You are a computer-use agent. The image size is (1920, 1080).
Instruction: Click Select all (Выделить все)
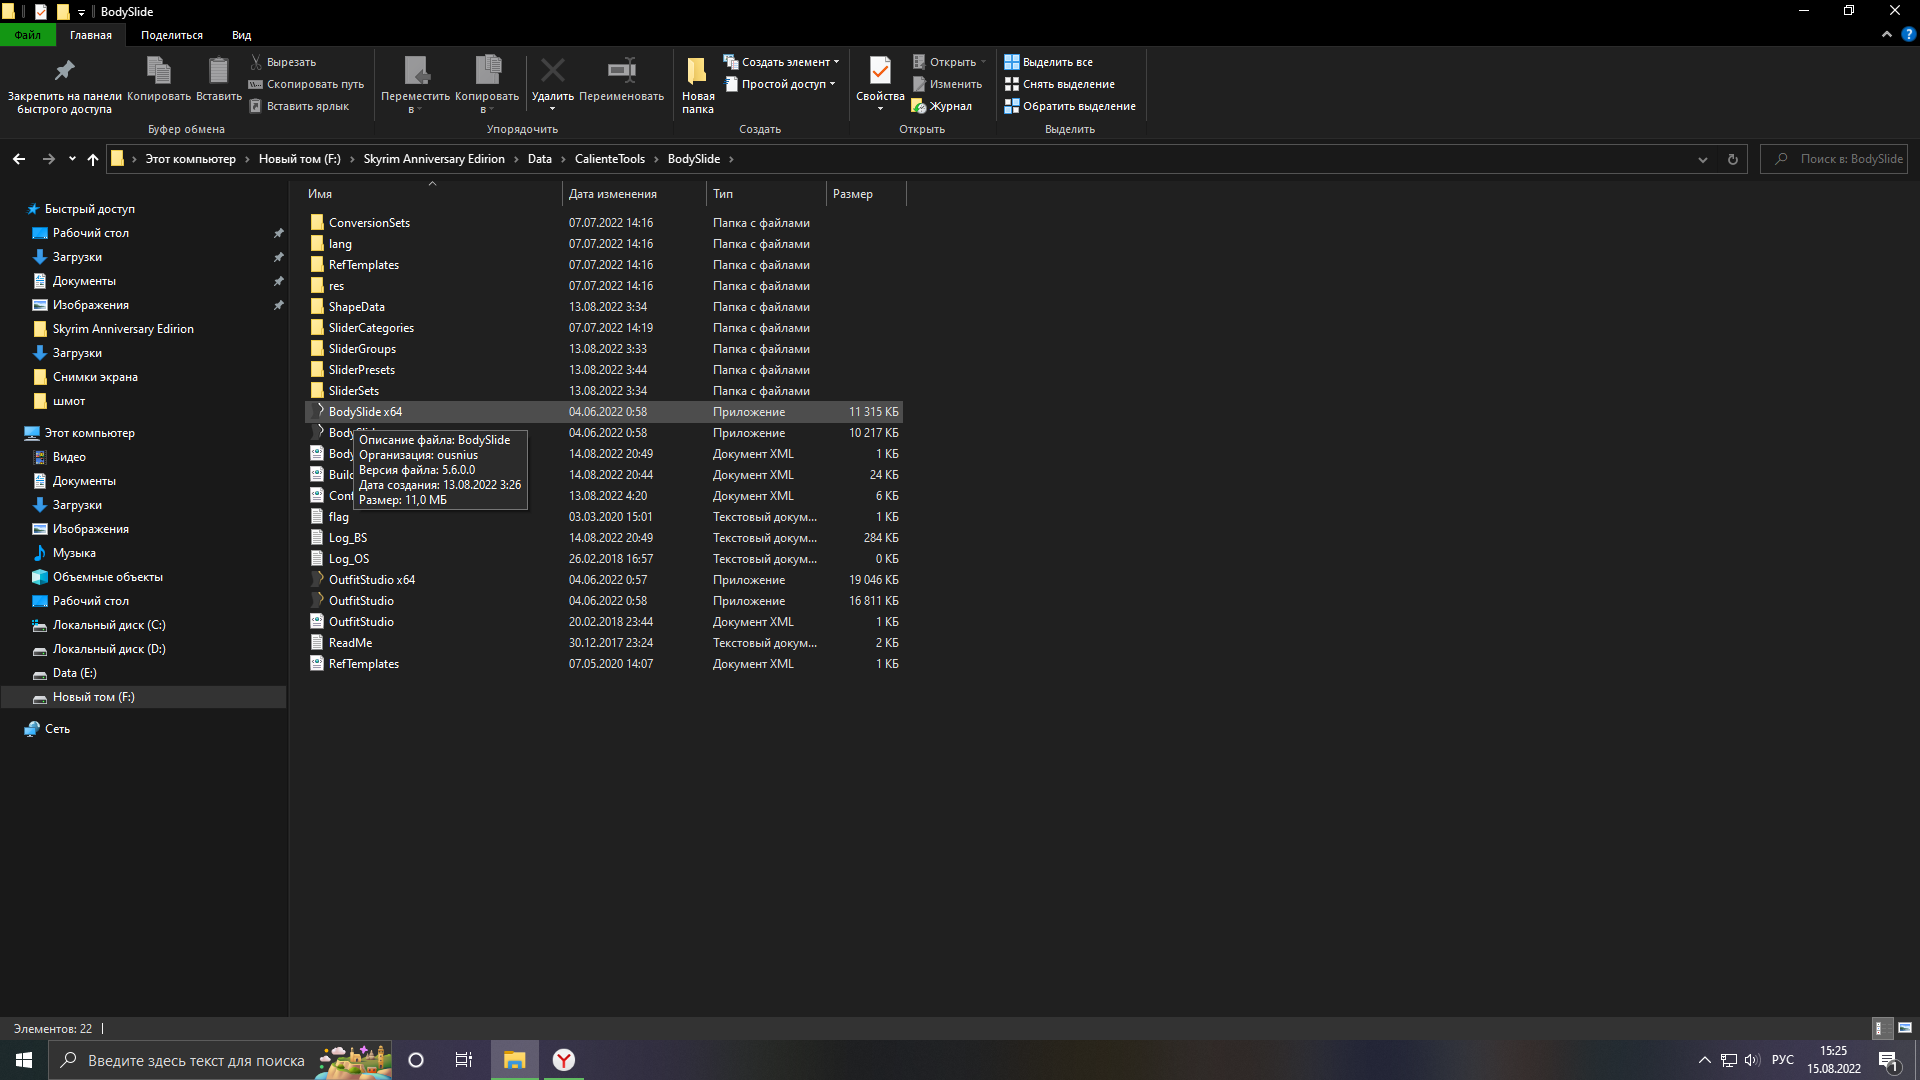coord(1048,62)
